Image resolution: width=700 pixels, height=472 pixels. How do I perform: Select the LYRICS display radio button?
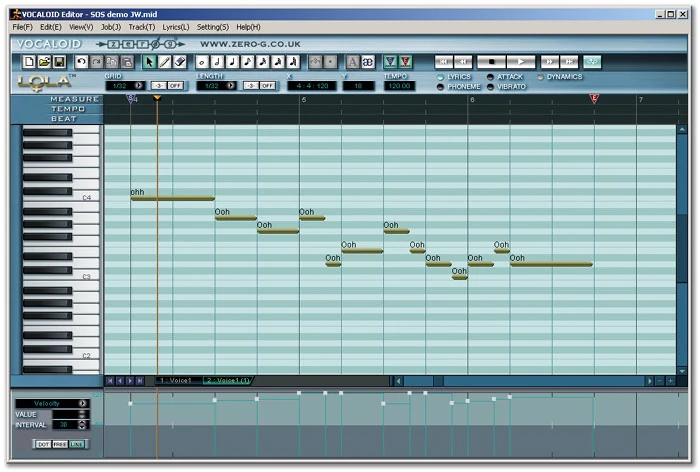click(440, 77)
